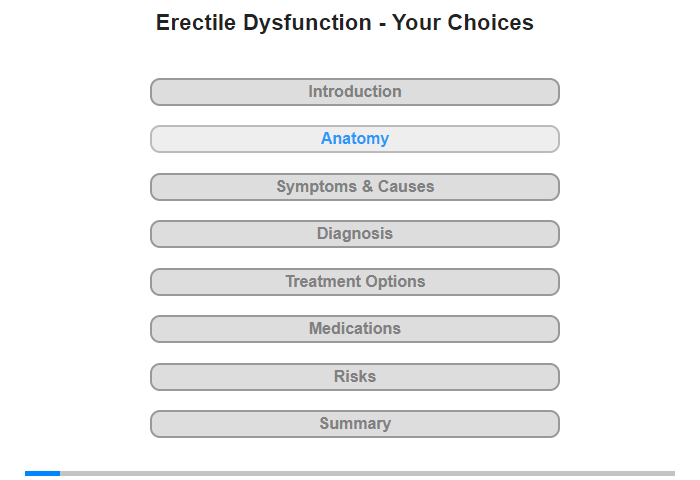The image size is (700, 480).
Task: Click the blue filled portion of progress bar
Action: point(42,473)
